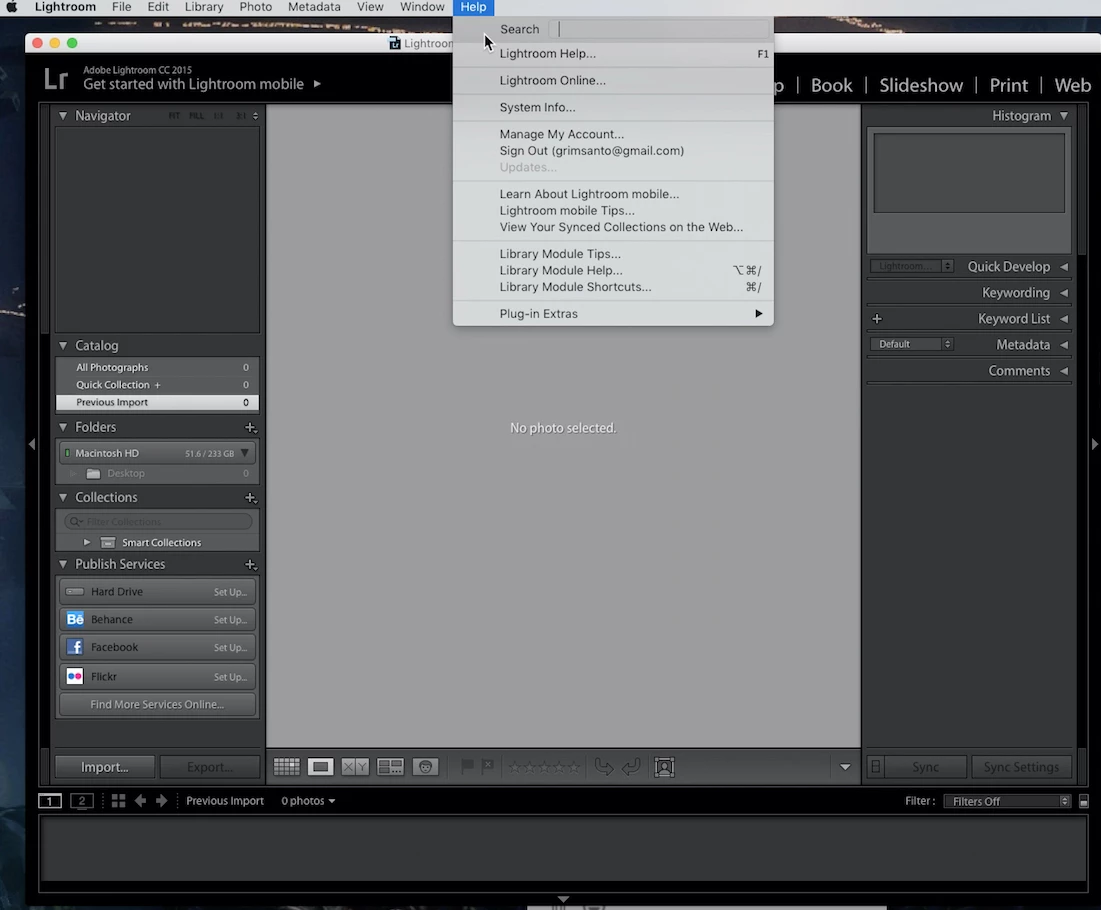The image size is (1101, 910).
Task: Click the face region draw icon
Action: click(x=664, y=767)
